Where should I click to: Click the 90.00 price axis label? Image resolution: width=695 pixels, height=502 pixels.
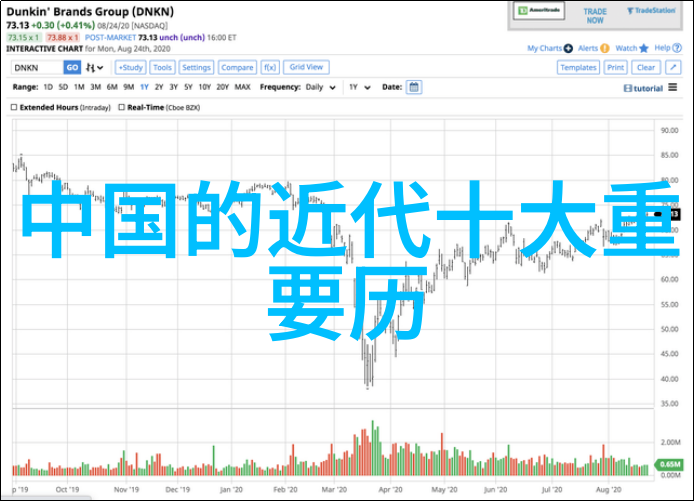[x=669, y=130]
